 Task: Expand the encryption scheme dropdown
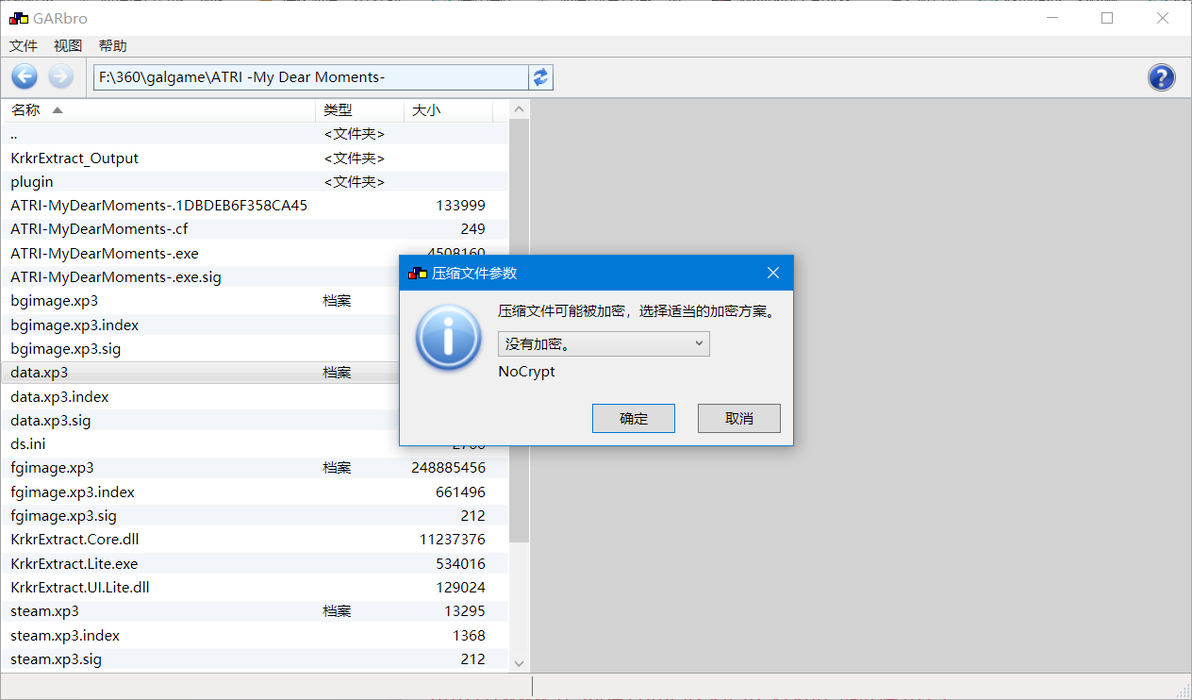click(604, 344)
